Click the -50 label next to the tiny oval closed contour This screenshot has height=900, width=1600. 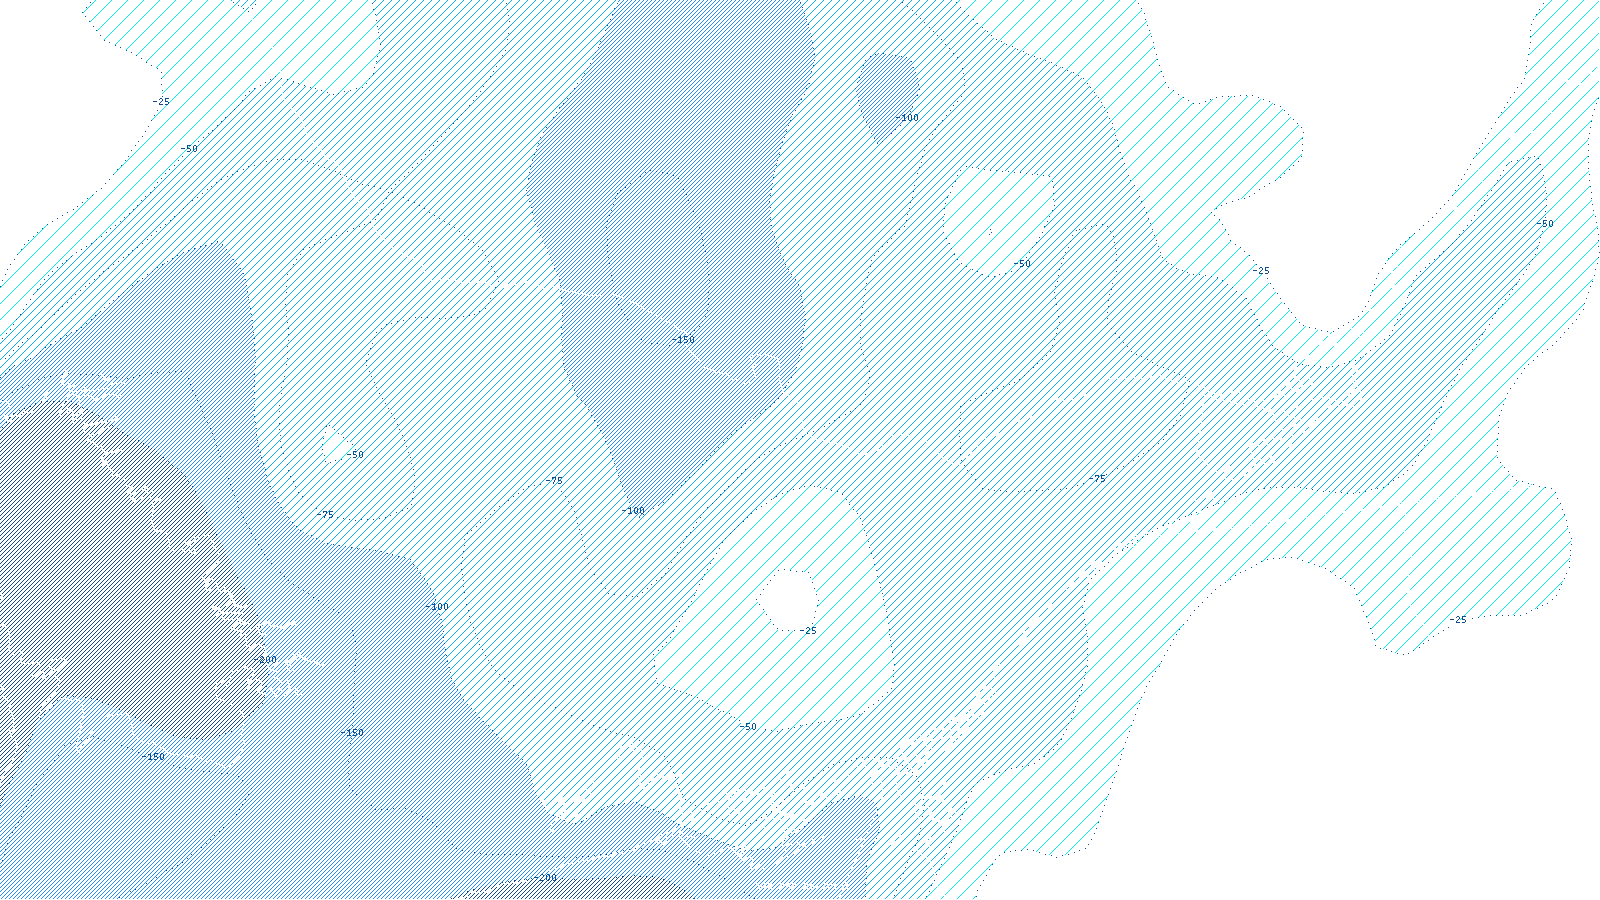355,455
